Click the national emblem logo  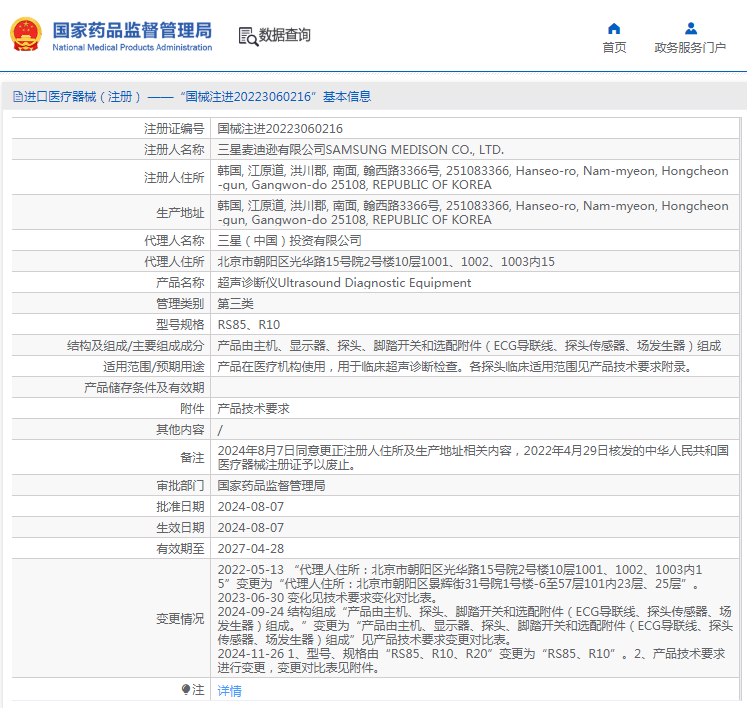[26, 34]
